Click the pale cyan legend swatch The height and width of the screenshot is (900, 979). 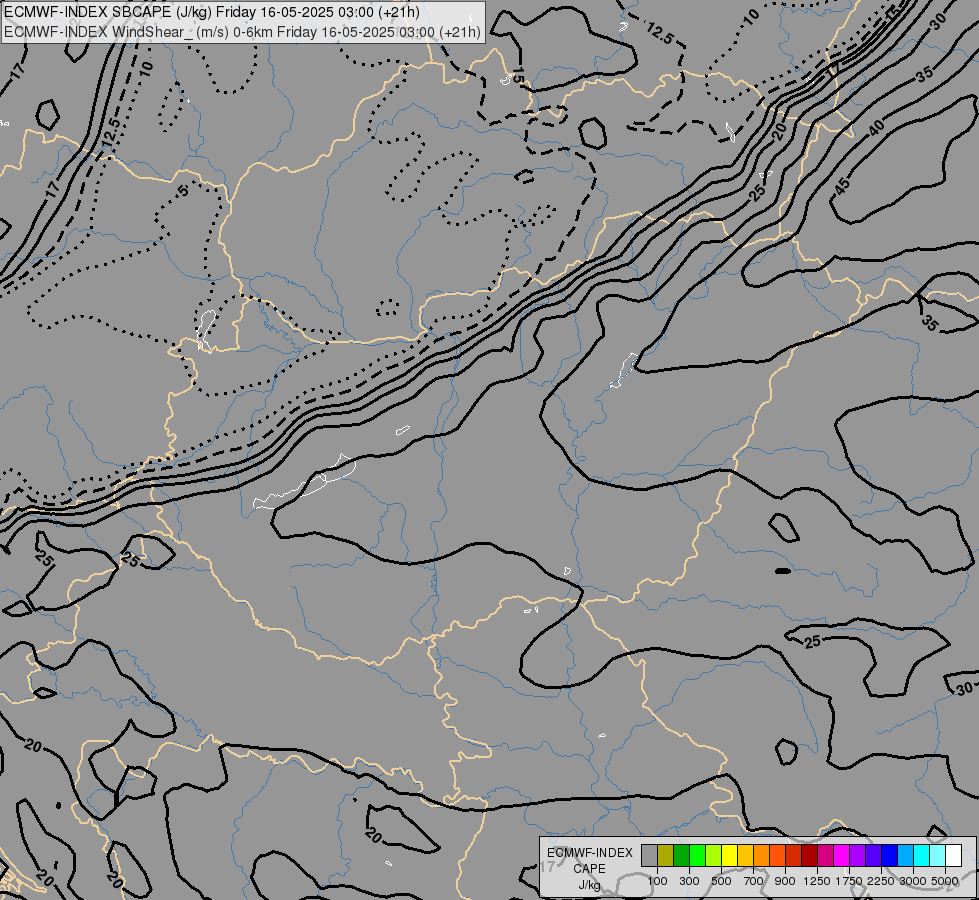click(x=937, y=856)
